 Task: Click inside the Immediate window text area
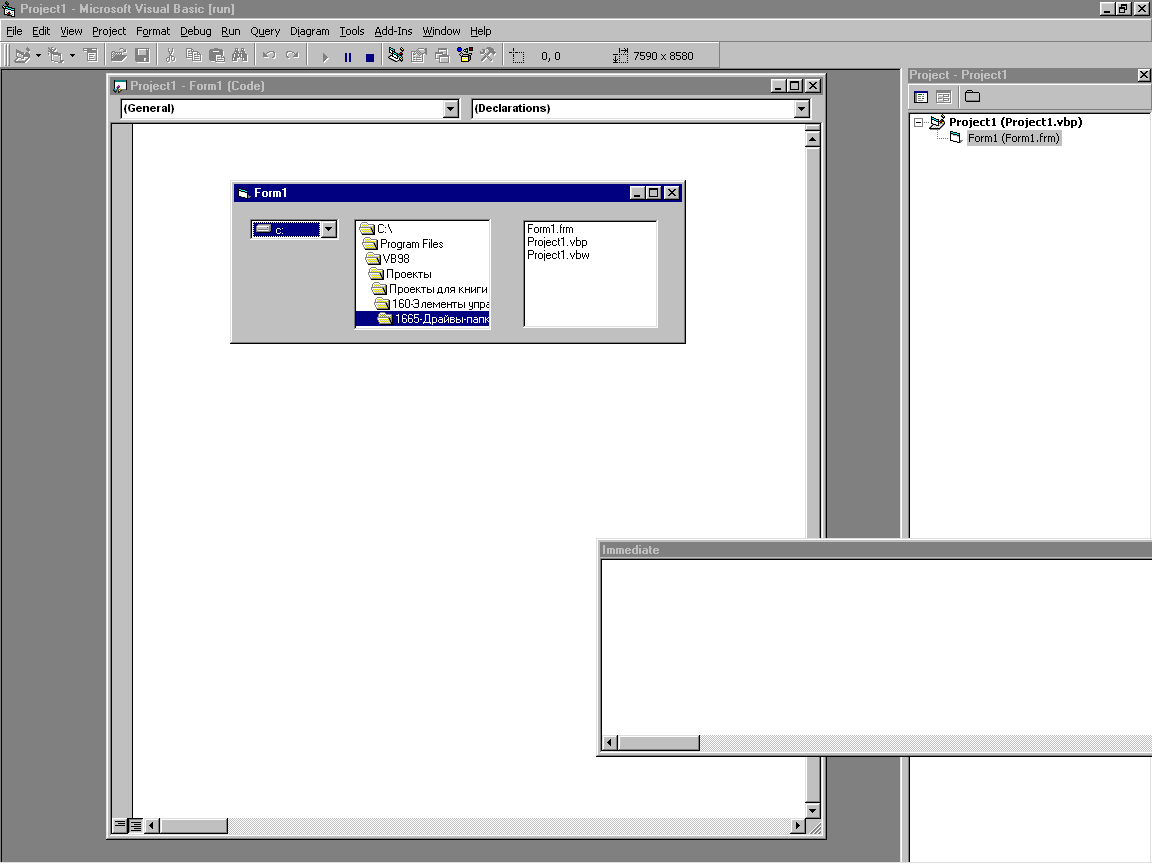pos(876,647)
